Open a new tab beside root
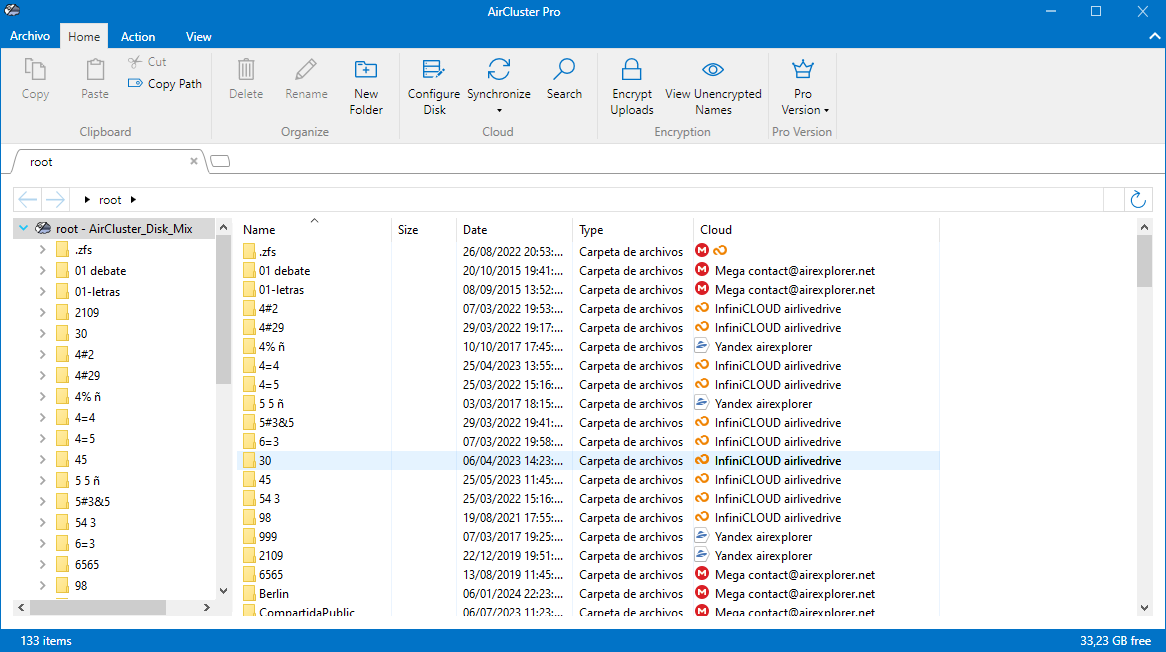This screenshot has width=1166, height=652. coord(221,161)
